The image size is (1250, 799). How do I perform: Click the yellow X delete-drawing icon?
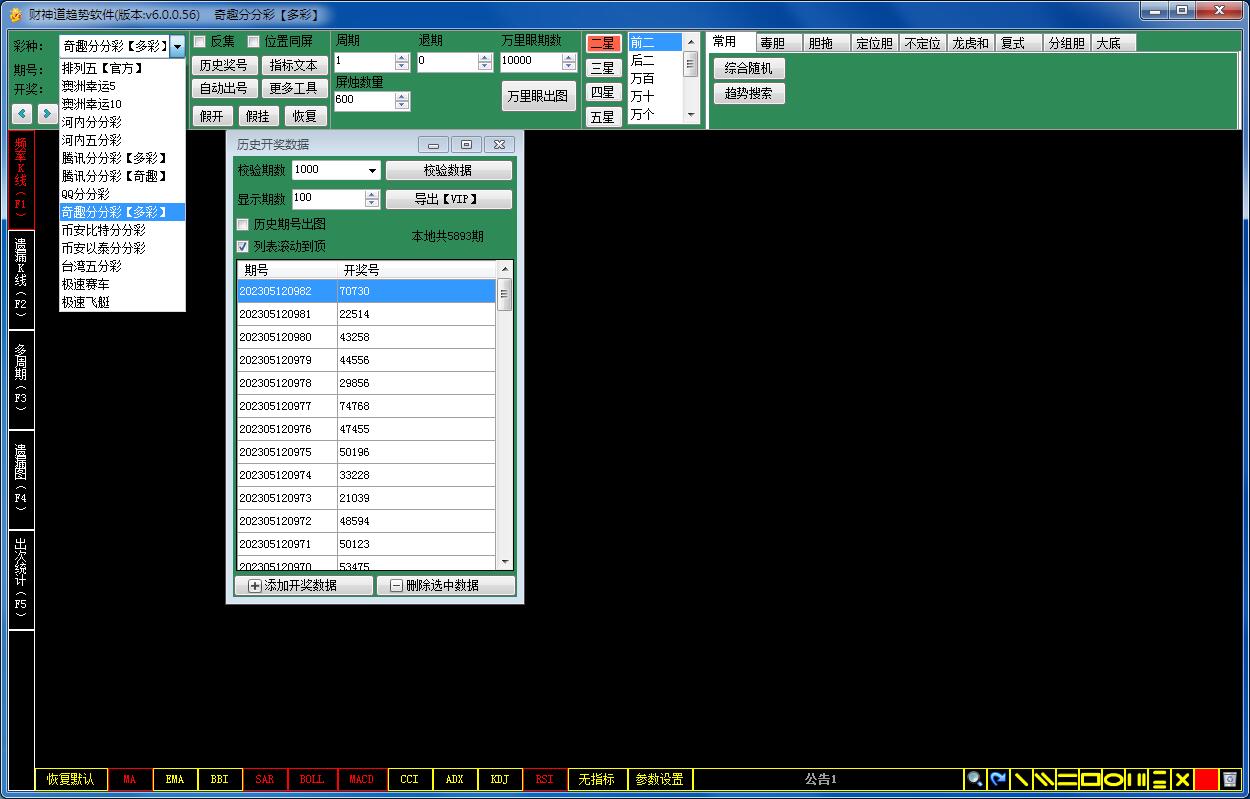(1182, 779)
